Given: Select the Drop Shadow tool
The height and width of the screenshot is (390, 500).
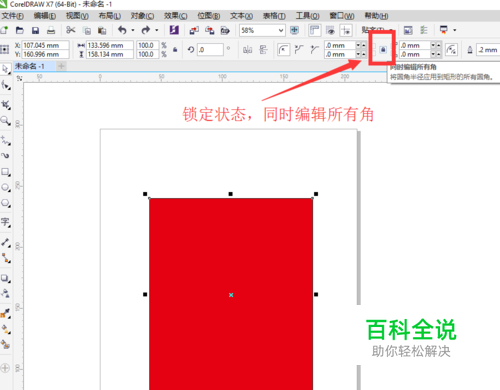Looking at the screenshot, I should point(6,278).
